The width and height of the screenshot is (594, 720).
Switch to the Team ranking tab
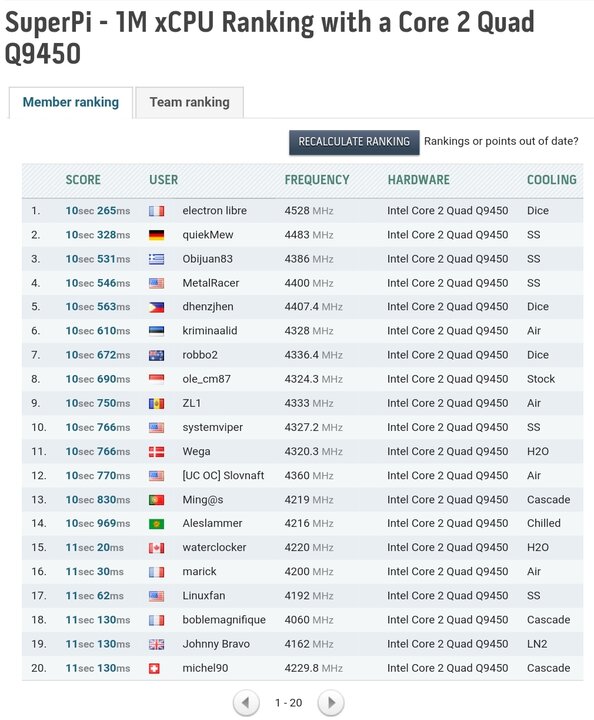(189, 102)
